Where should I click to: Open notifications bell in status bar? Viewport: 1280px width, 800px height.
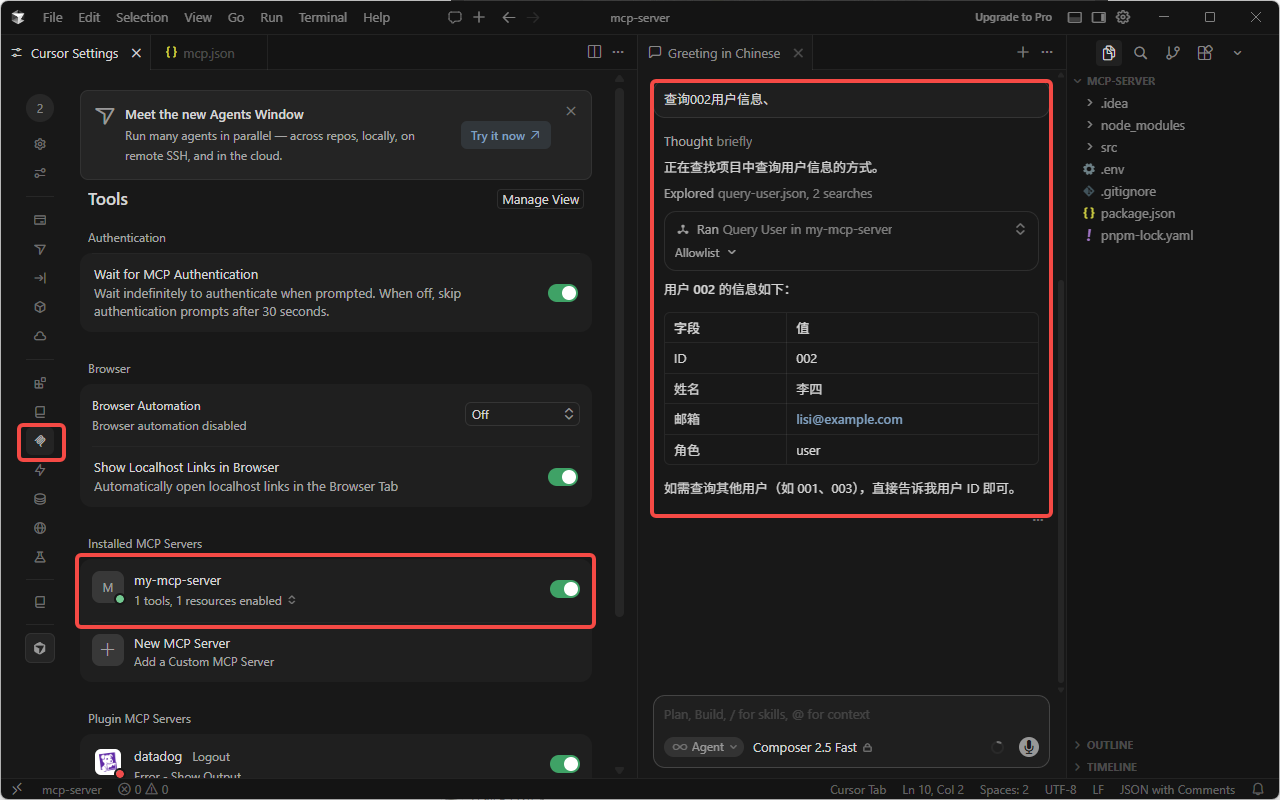1258,790
